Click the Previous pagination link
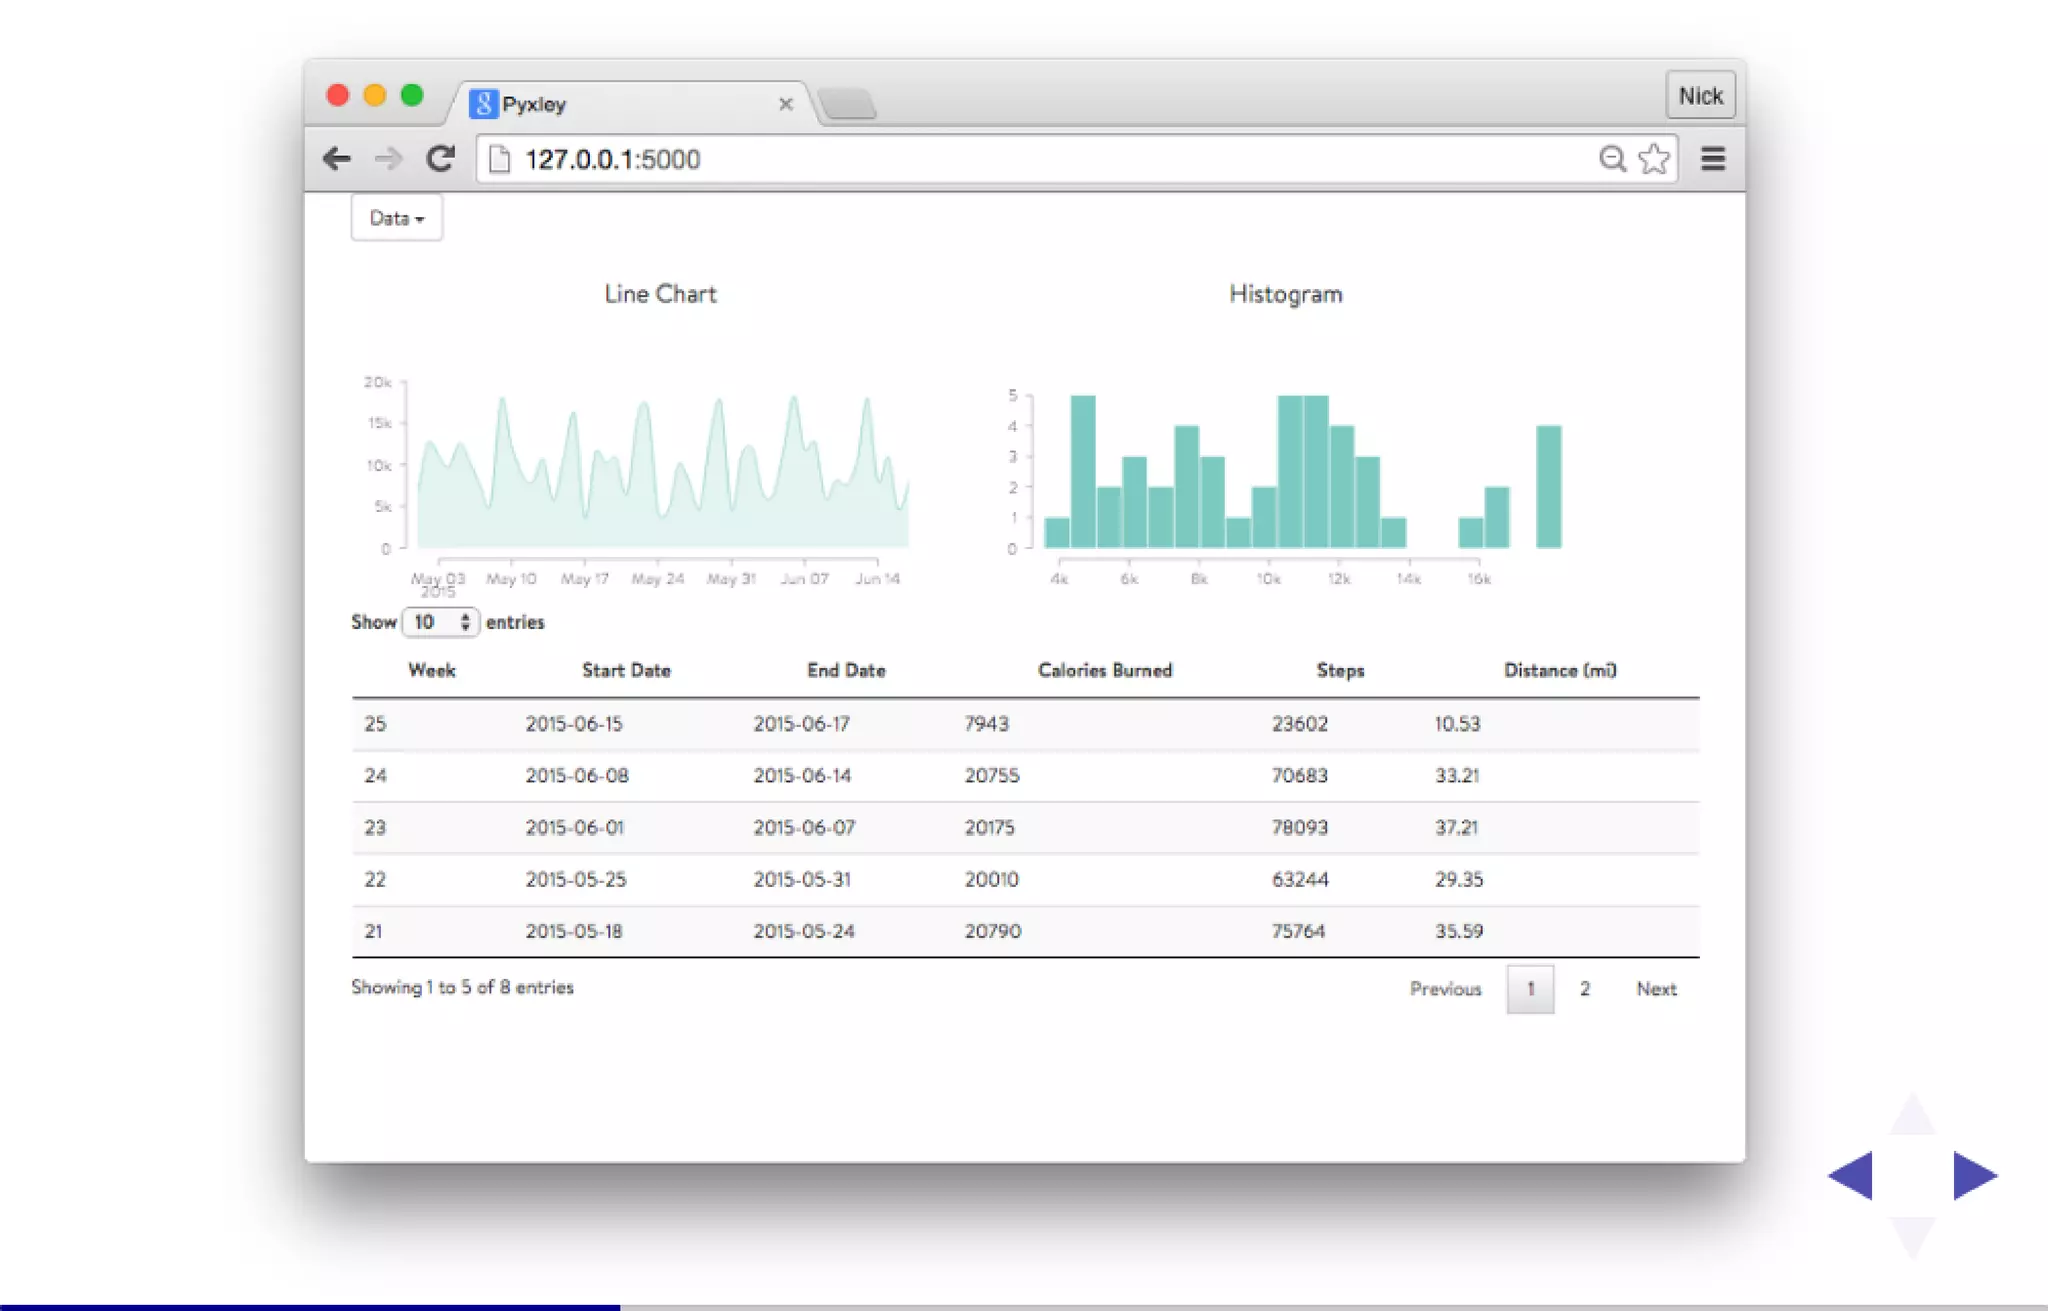Viewport: 2048px width, 1311px height. (x=1445, y=989)
